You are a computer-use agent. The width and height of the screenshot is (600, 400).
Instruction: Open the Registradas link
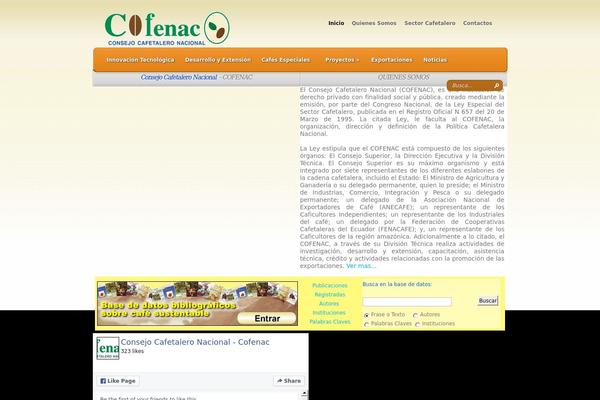pyautogui.click(x=329, y=294)
